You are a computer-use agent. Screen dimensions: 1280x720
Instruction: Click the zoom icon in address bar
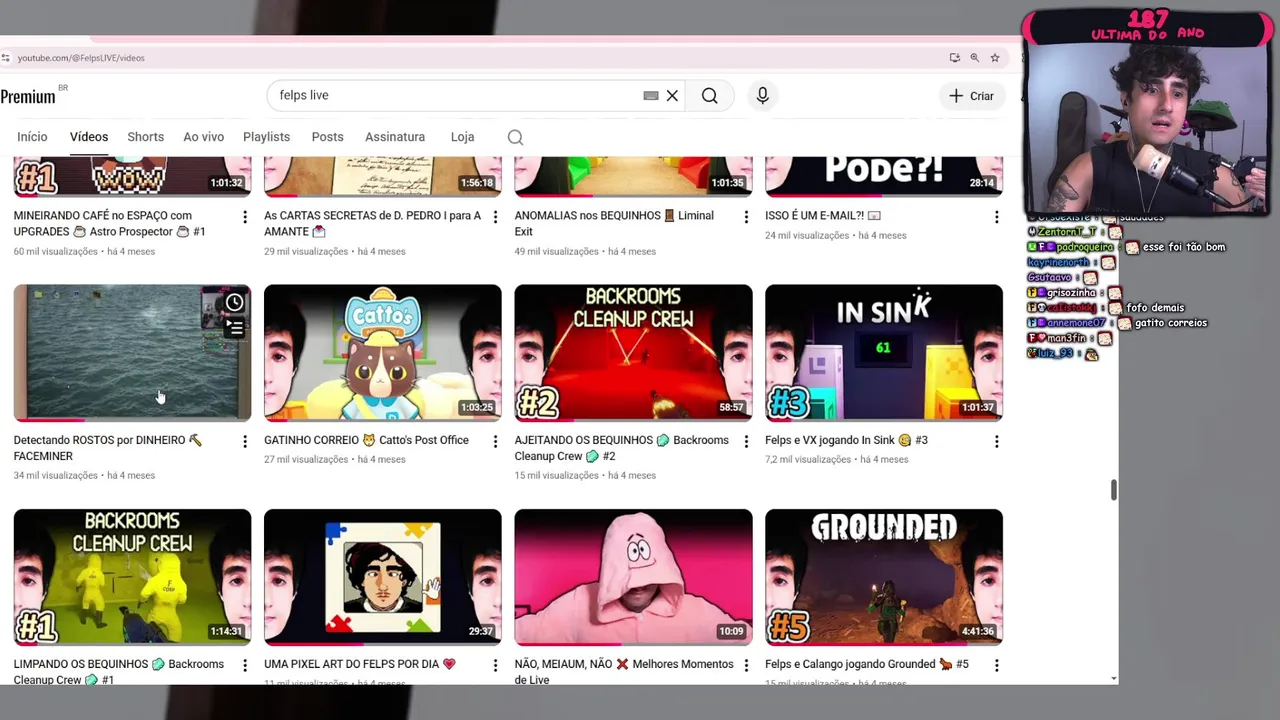point(975,58)
